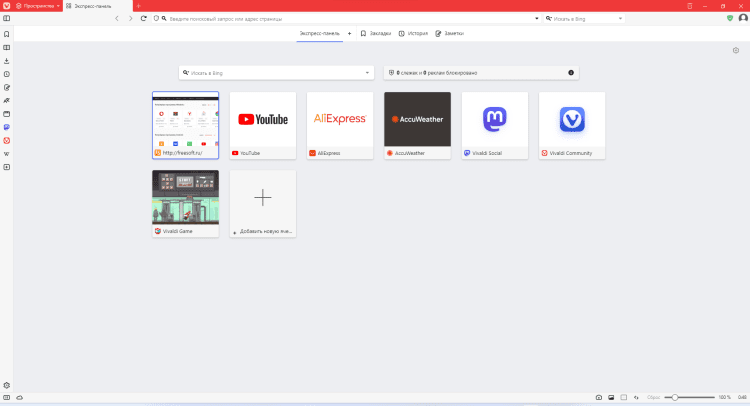The height and width of the screenshot is (406, 750).
Task: Switch to История start page tab
Action: tap(413, 33)
